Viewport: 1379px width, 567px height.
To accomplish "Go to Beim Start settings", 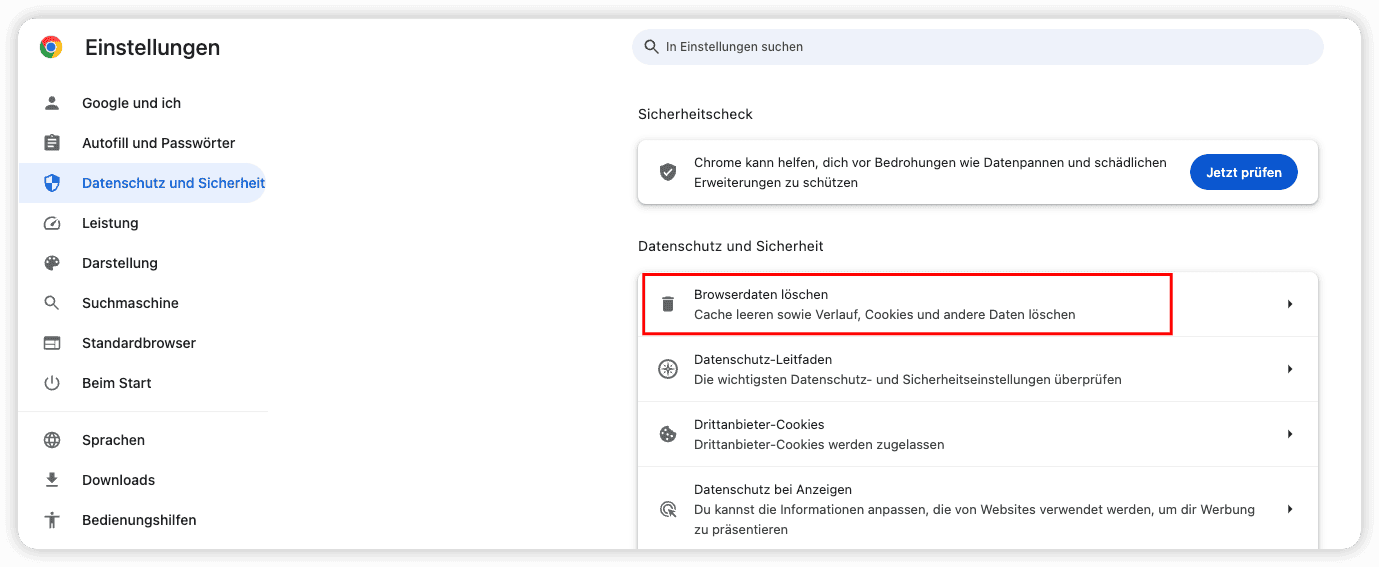I will coord(117,383).
